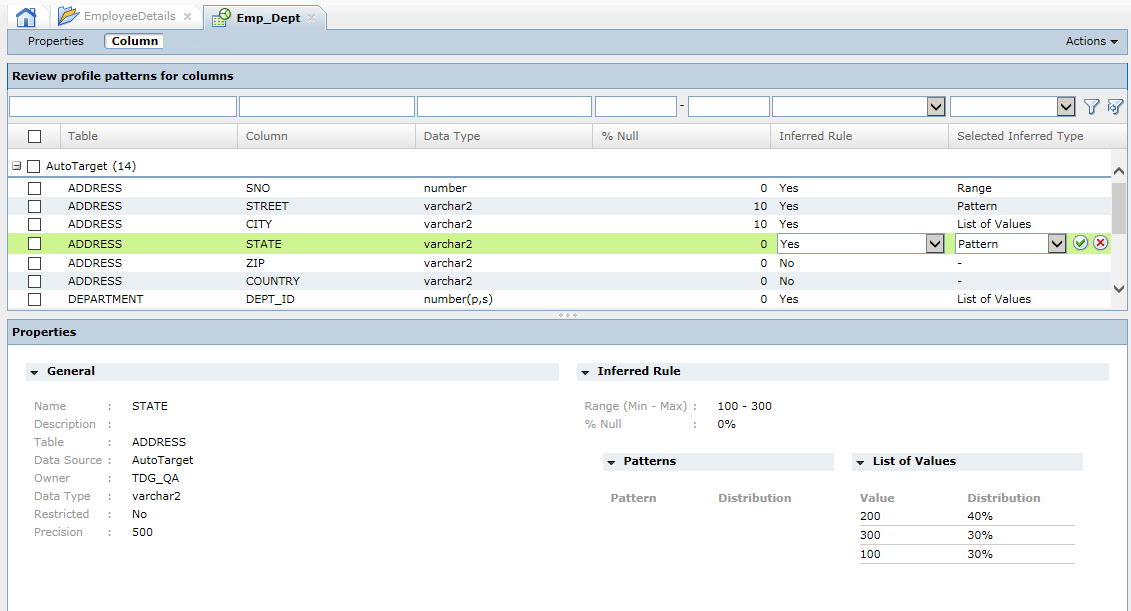Sort by the Data Type header
Image resolution: width=1131 pixels, height=611 pixels.
tap(503, 136)
